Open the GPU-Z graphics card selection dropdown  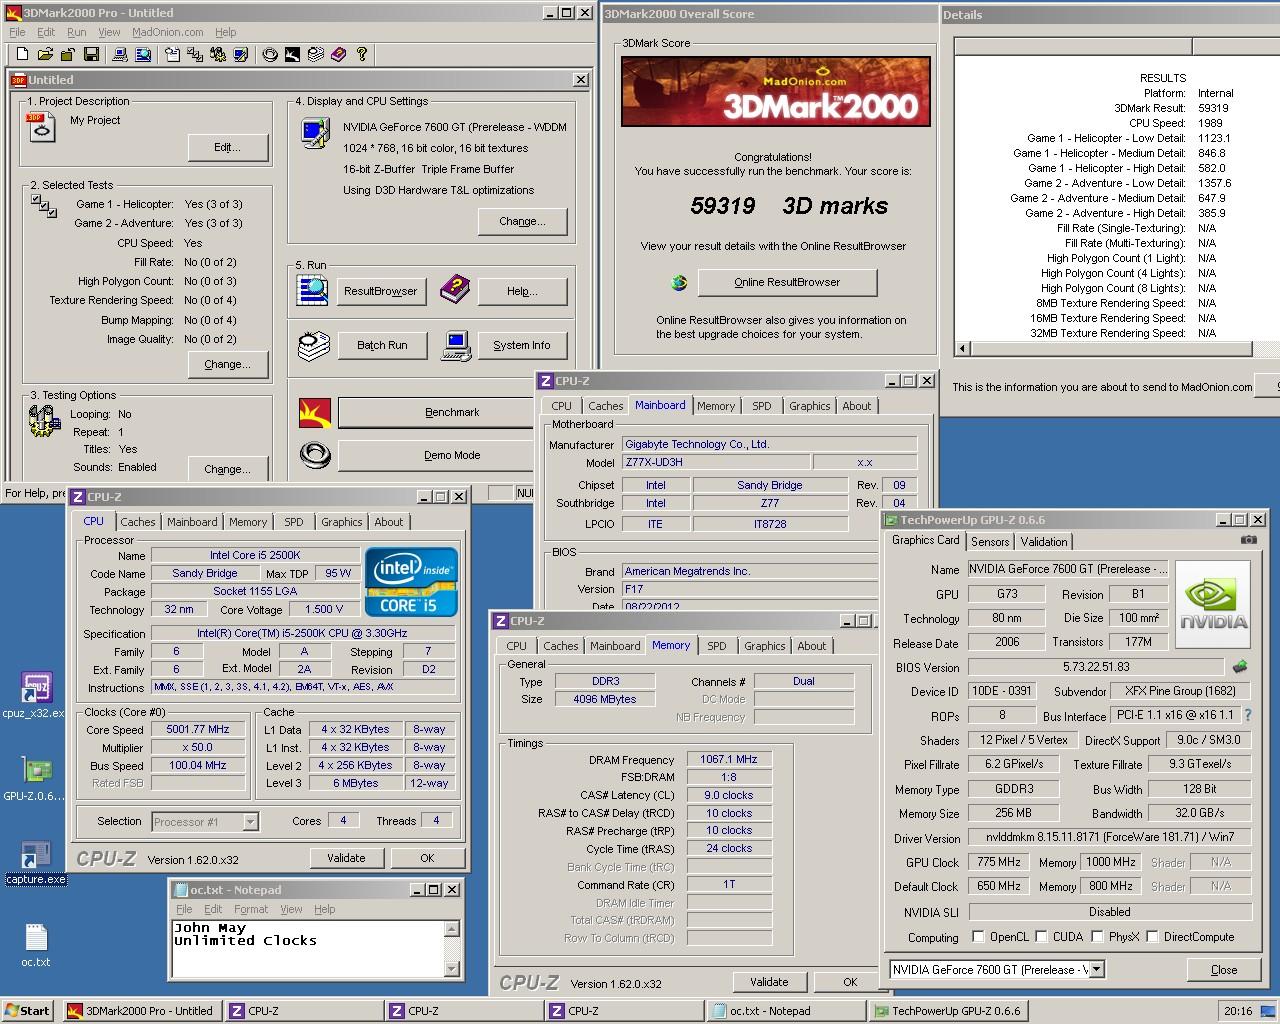coord(1096,969)
